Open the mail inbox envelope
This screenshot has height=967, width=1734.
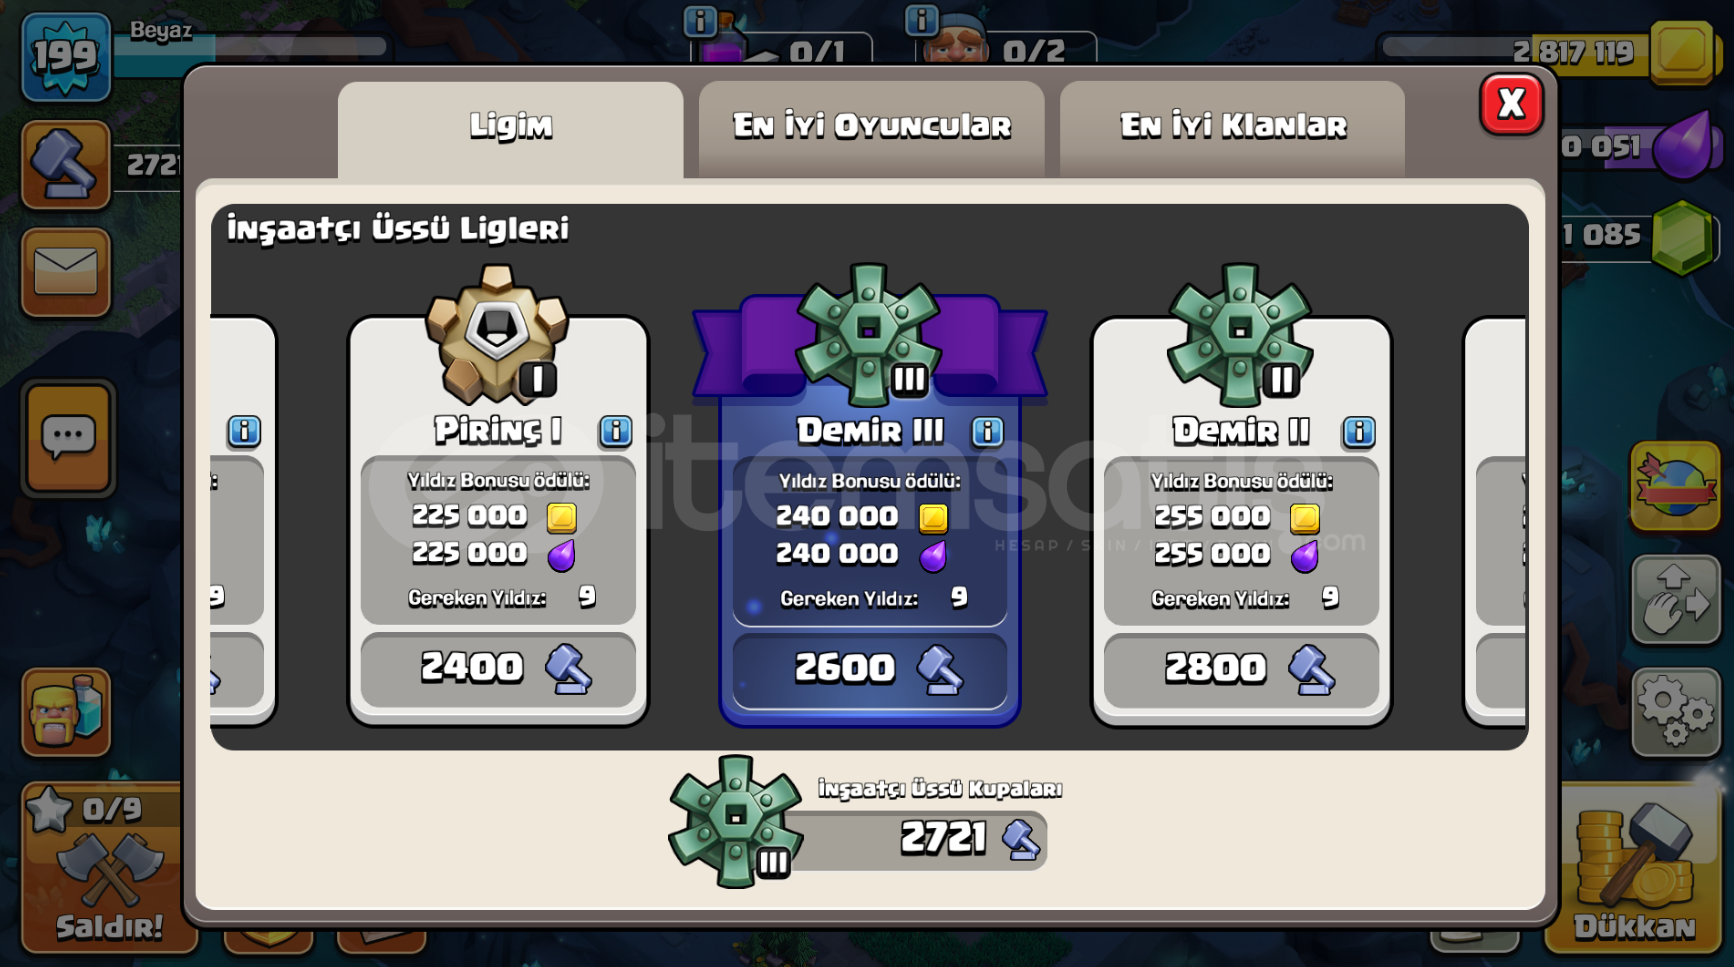click(66, 272)
